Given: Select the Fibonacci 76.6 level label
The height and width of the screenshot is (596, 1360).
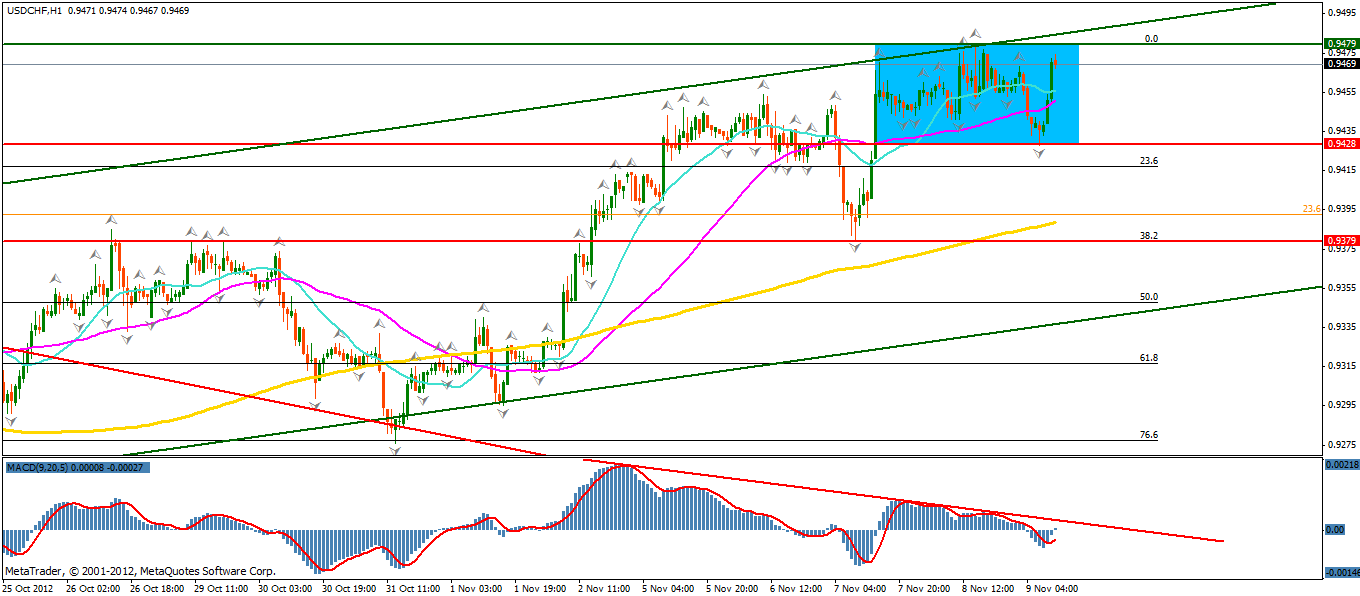Looking at the screenshot, I should pos(1149,435).
